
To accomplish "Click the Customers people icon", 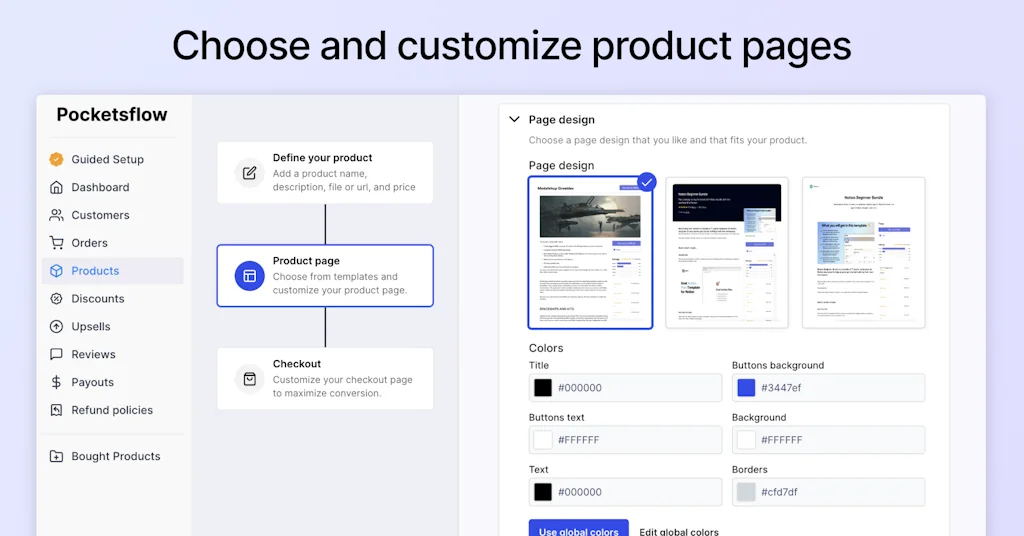I will tap(56, 215).
